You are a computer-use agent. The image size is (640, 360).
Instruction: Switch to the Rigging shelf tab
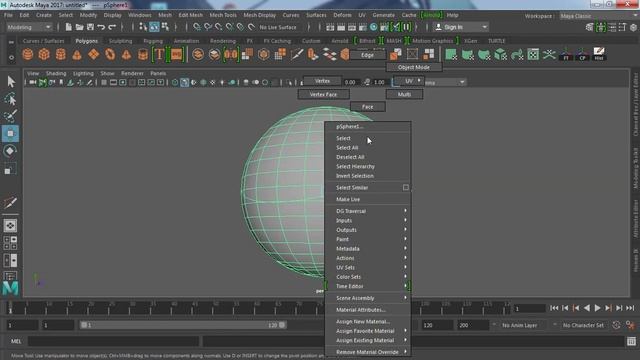[153, 41]
